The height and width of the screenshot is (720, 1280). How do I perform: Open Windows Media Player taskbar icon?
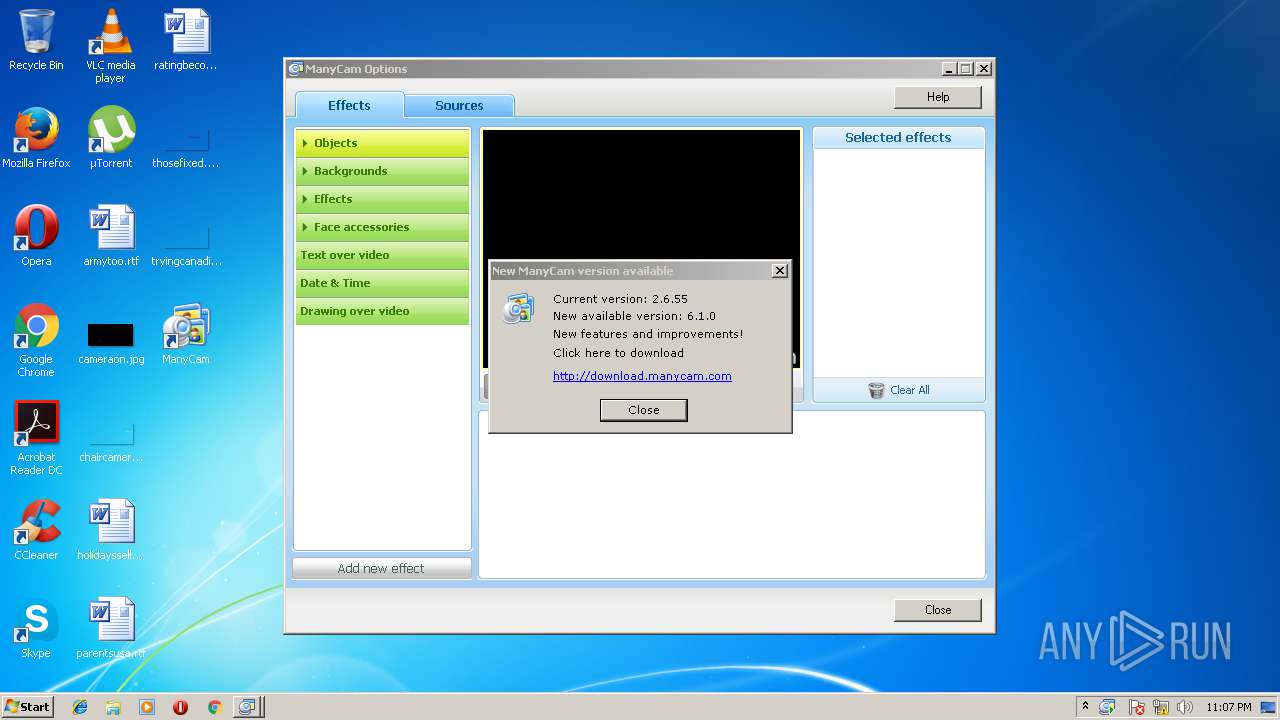coord(147,707)
